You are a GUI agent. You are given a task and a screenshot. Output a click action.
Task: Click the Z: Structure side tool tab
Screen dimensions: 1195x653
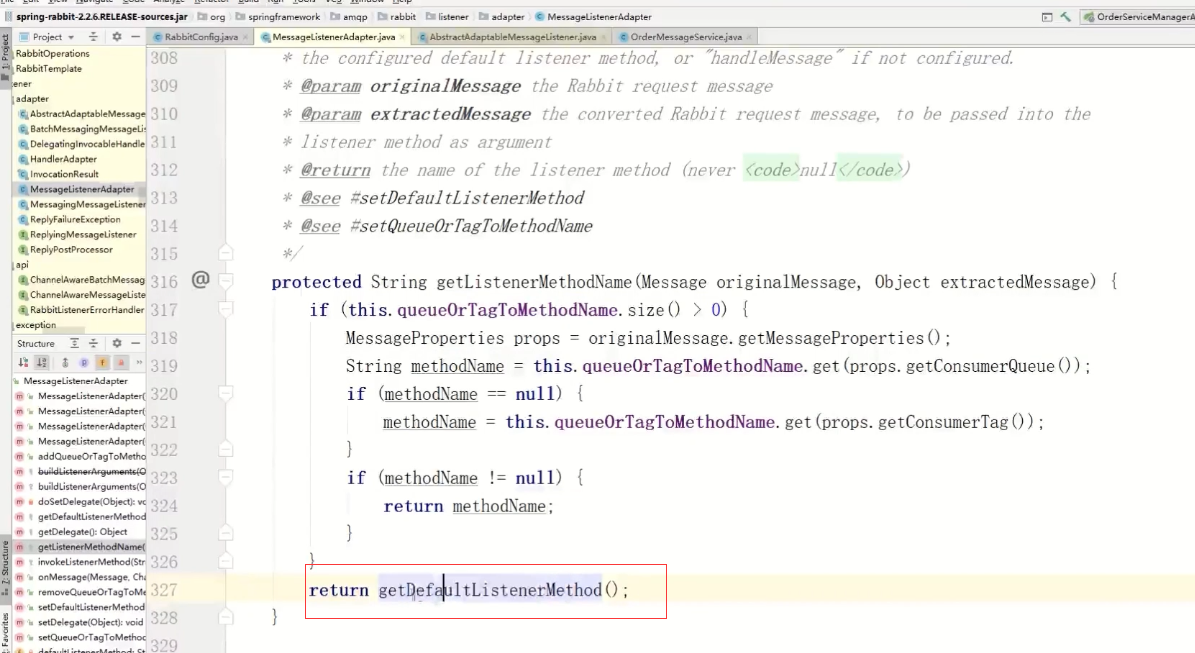coord(5,568)
